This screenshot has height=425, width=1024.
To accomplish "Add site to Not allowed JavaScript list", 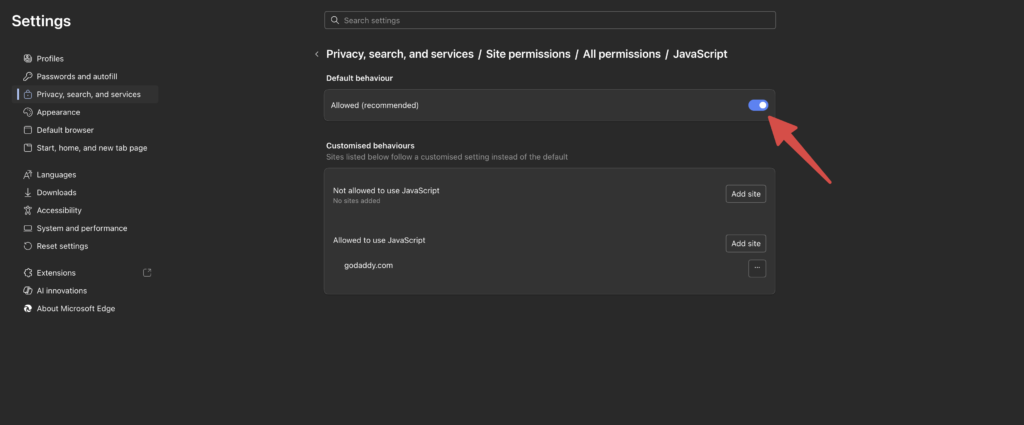I will [x=746, y=194].
